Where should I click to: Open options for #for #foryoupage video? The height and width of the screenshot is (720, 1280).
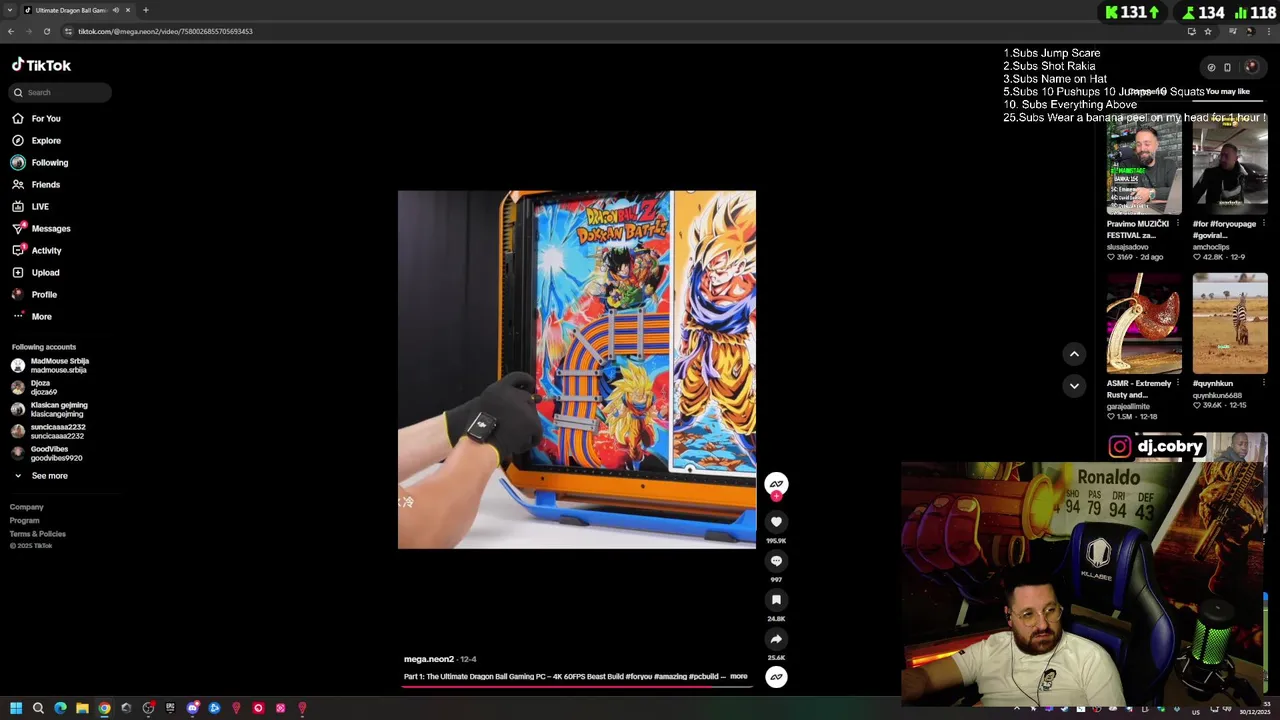point(1264,224)
